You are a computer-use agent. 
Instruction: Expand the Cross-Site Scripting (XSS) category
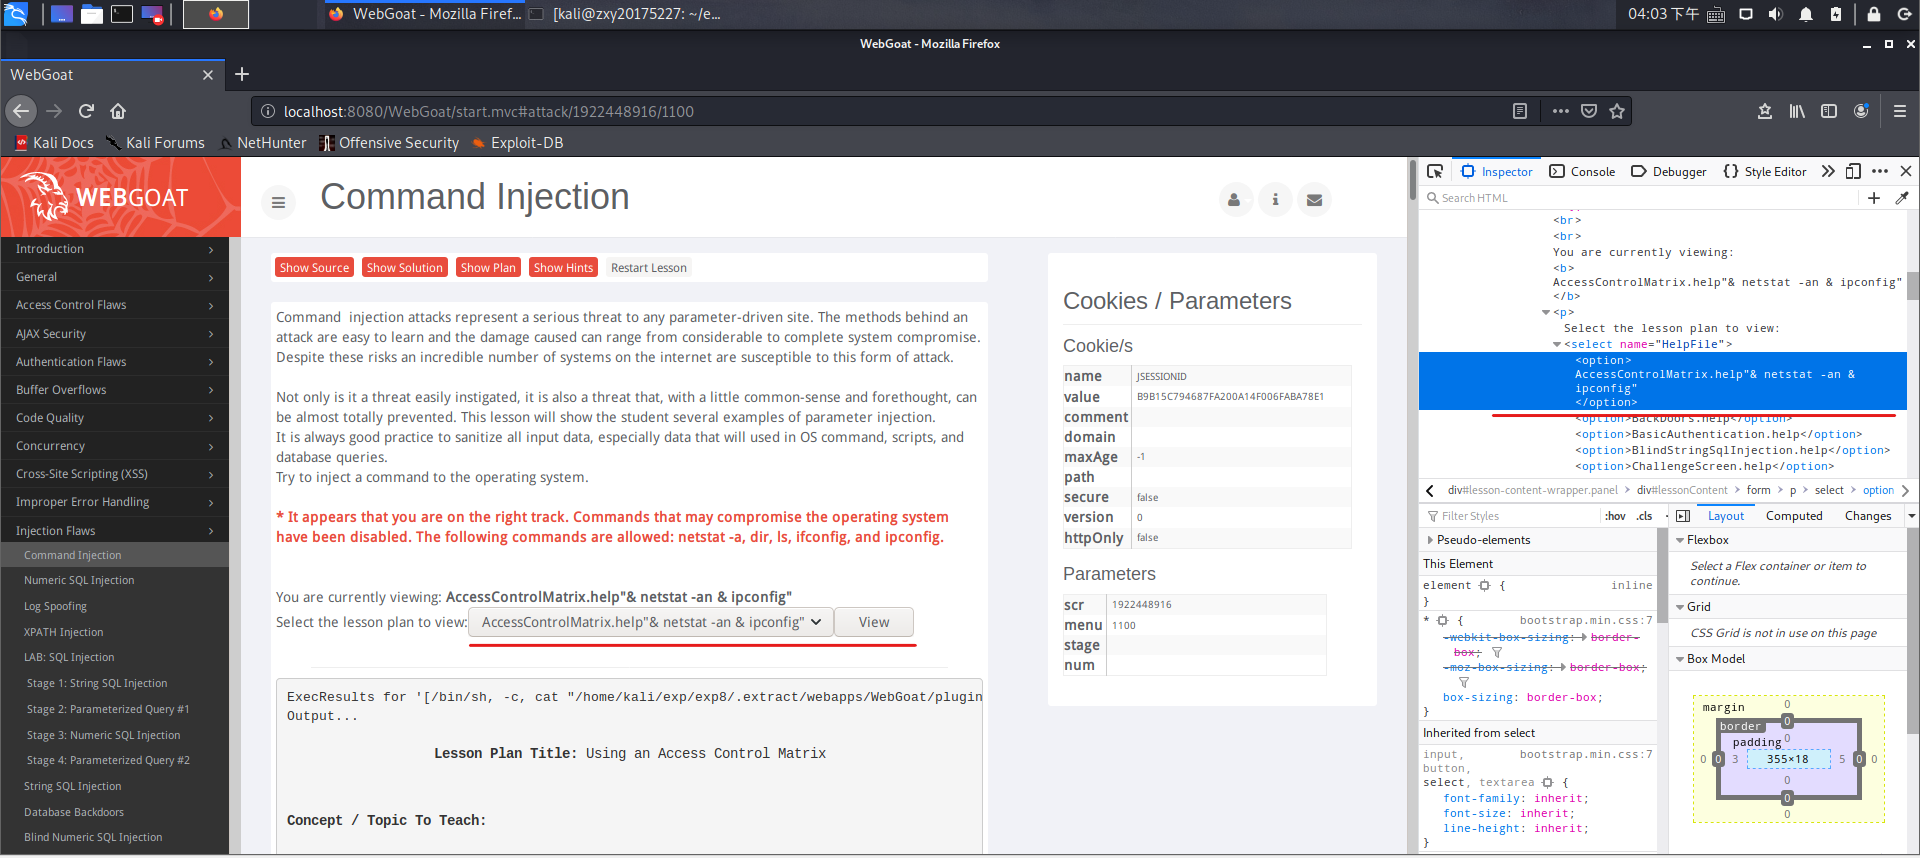[x=114, y=474]
